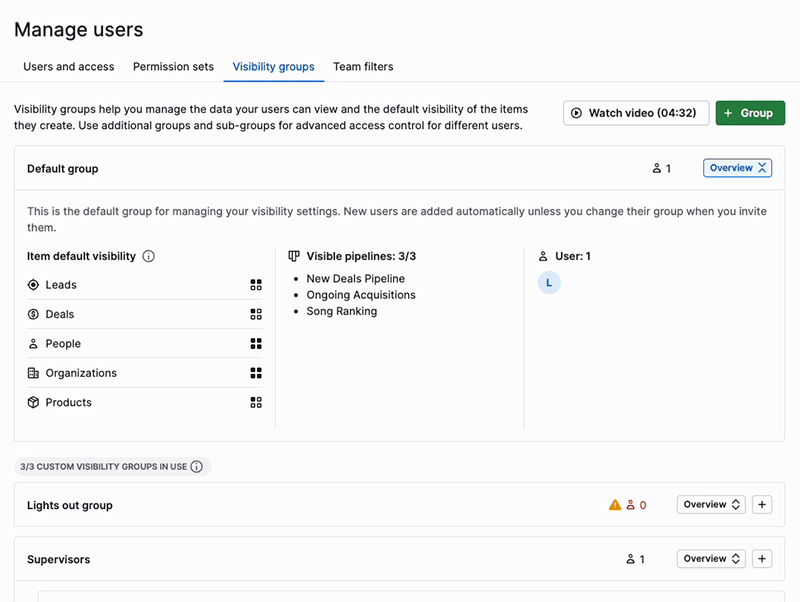Add a sub-group under Supervisors with the plus button
800x602 pixels.
[x=762, y=559]
